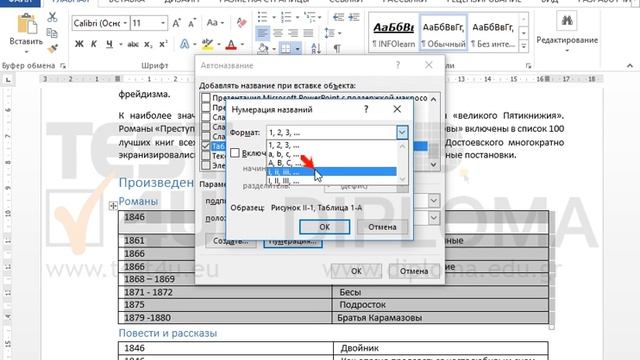Open the Редактирование binoculars icon
This screenshot has height=360, width=640.
click(567, 20)
